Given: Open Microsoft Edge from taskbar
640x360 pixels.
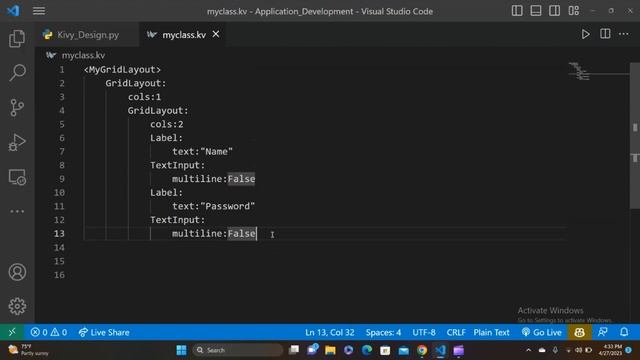Looking at the screenshot, I should tap(367, 350).
